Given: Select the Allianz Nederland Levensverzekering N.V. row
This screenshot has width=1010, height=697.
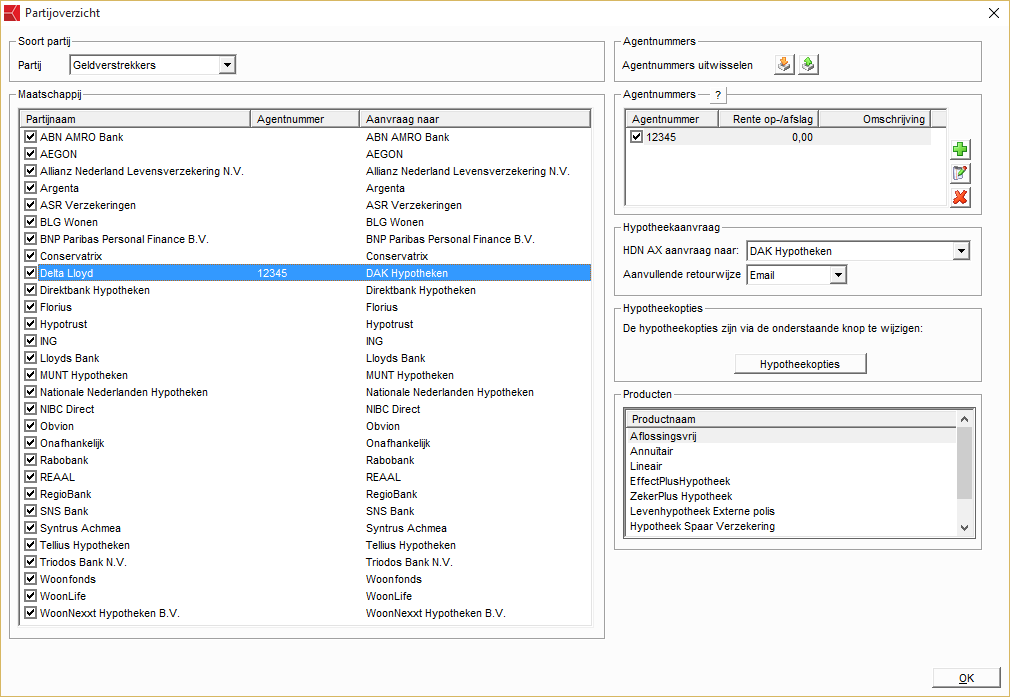Looking at the screenshot, I should [306, 171].
